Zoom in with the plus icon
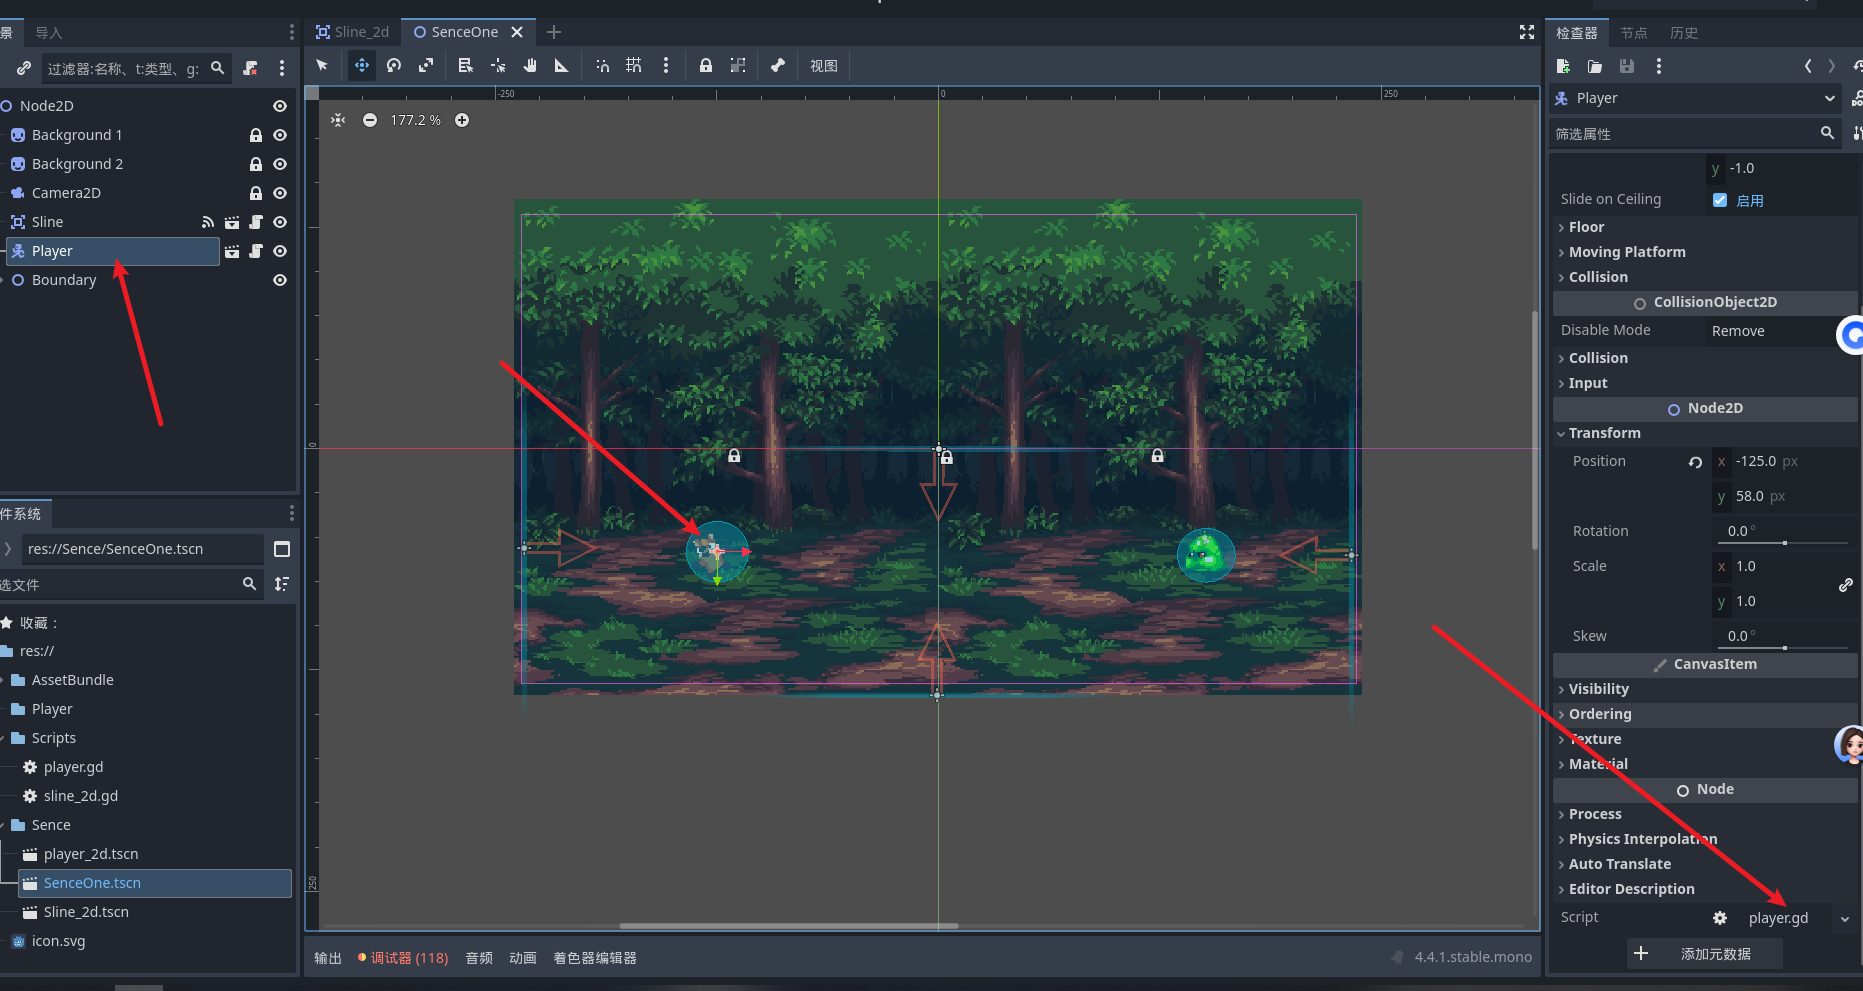 click(x=462, y=120)
